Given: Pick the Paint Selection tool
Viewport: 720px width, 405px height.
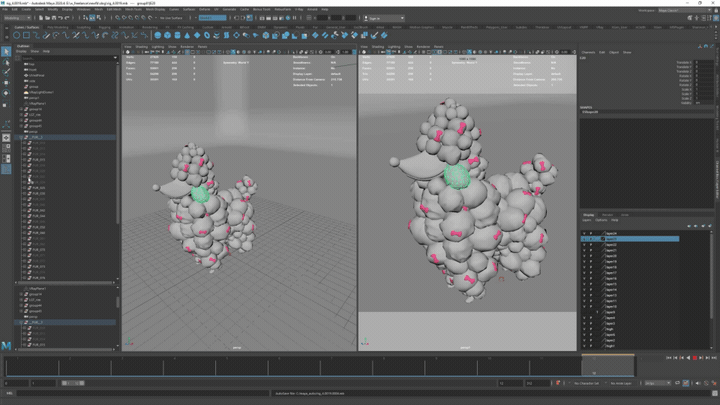Looking at the screenshot, I should 6,73.
